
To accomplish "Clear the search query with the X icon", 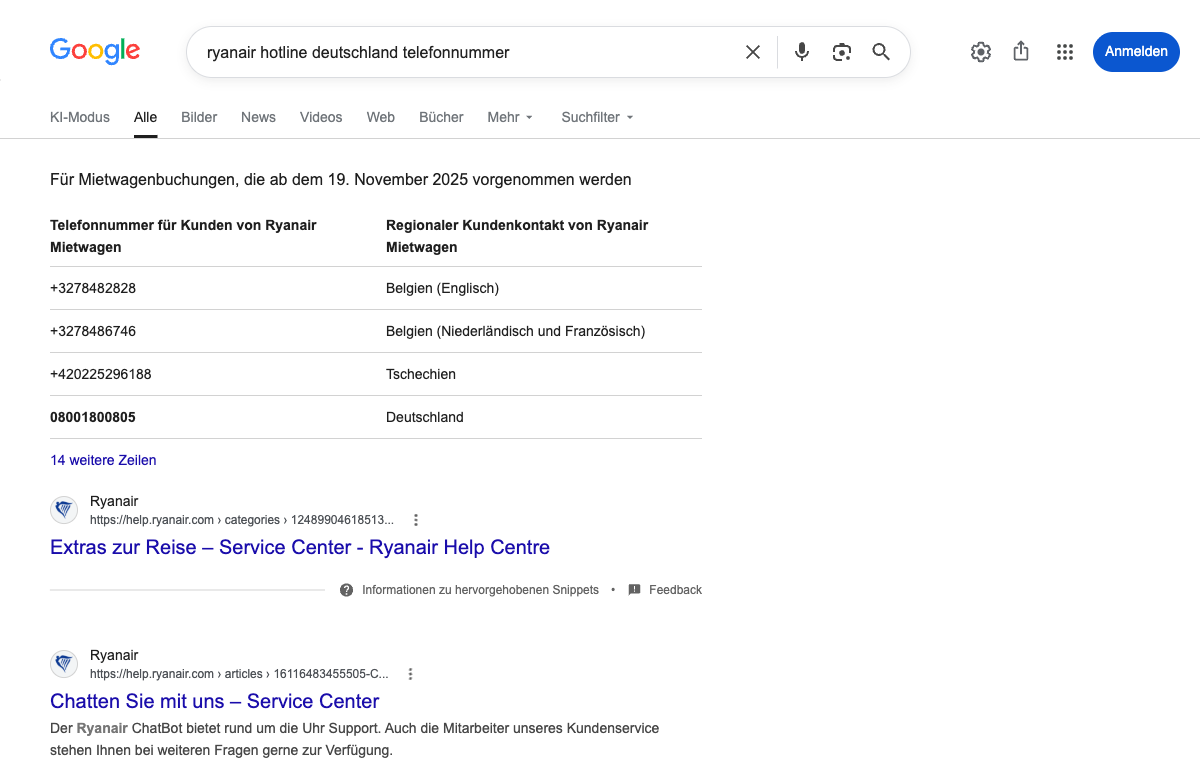I will tap(753, 52).
